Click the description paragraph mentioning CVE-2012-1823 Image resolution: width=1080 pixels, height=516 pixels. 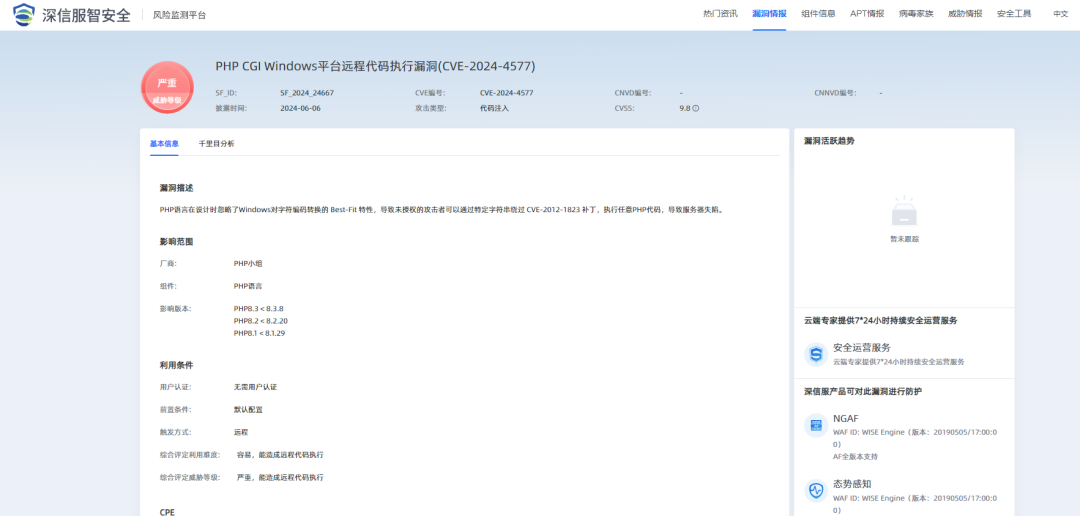pos(442,209)
